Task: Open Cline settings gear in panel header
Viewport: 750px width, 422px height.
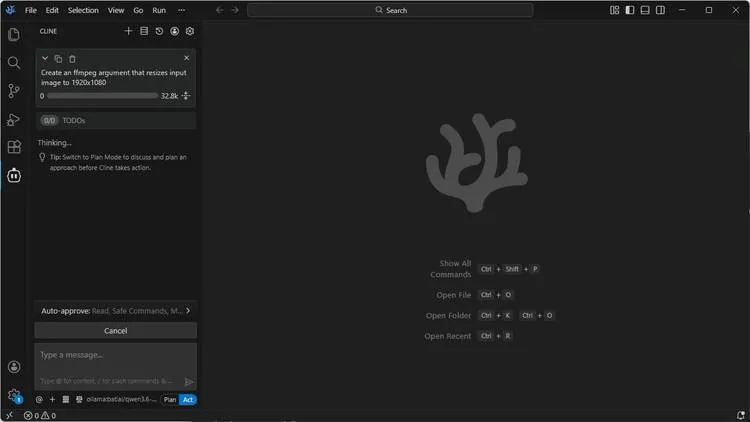Action: [x=190, y=31]
